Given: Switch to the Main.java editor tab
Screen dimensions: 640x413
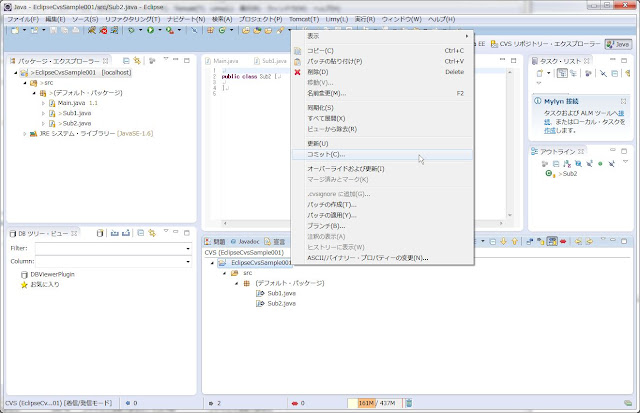Looking at the screenshot, I should point(222,61).
